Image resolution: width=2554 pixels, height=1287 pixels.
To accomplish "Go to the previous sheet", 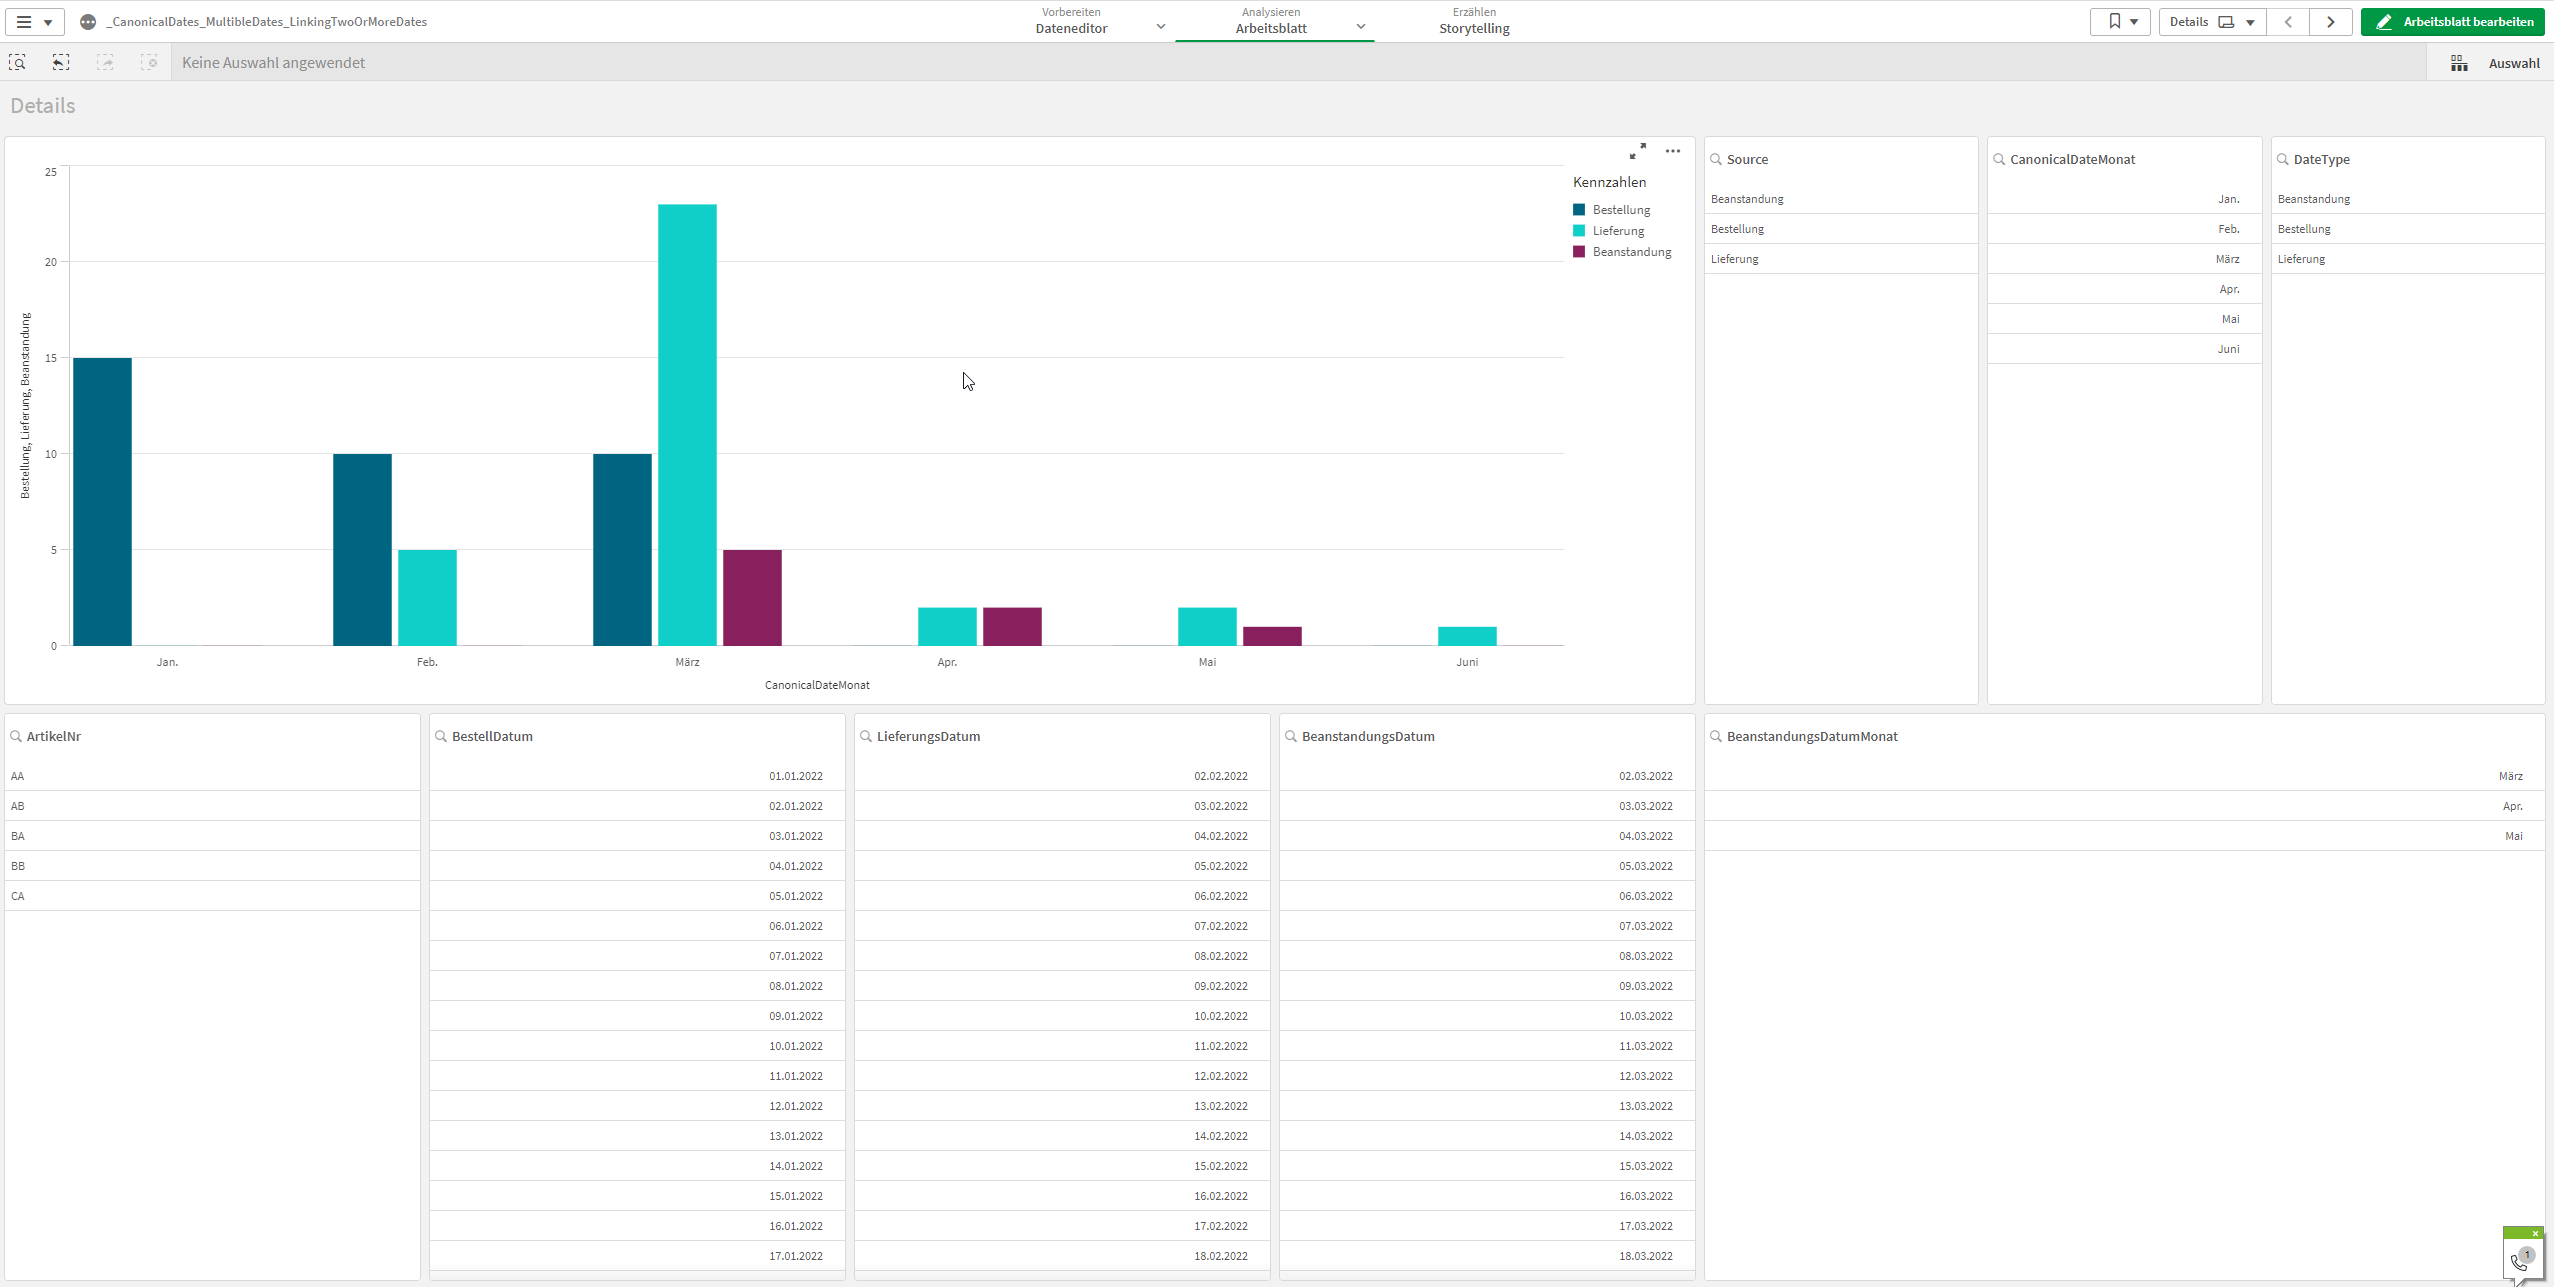I will [x=2288, y=22].
